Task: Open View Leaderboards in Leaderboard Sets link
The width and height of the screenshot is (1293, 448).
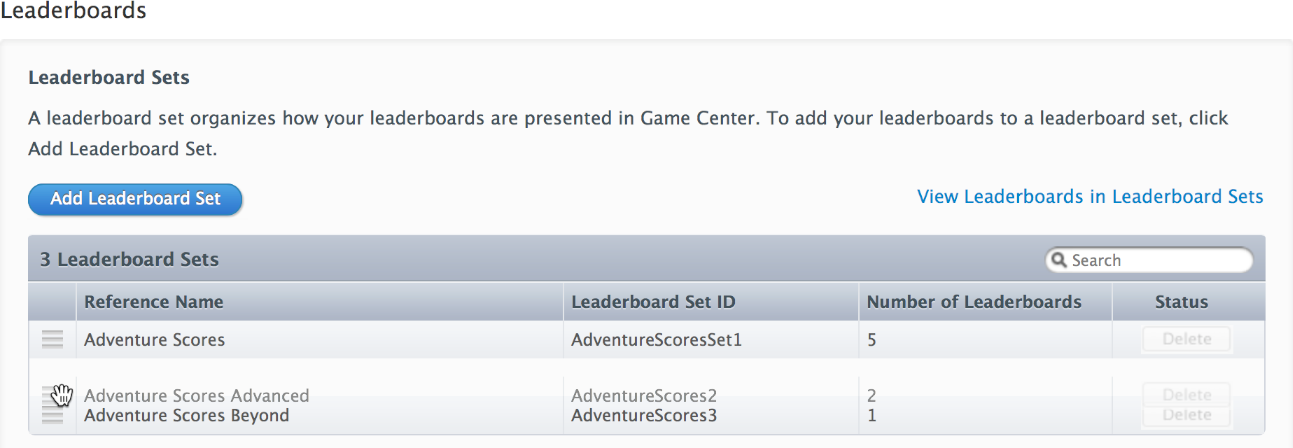Action: pos(1090,197)
